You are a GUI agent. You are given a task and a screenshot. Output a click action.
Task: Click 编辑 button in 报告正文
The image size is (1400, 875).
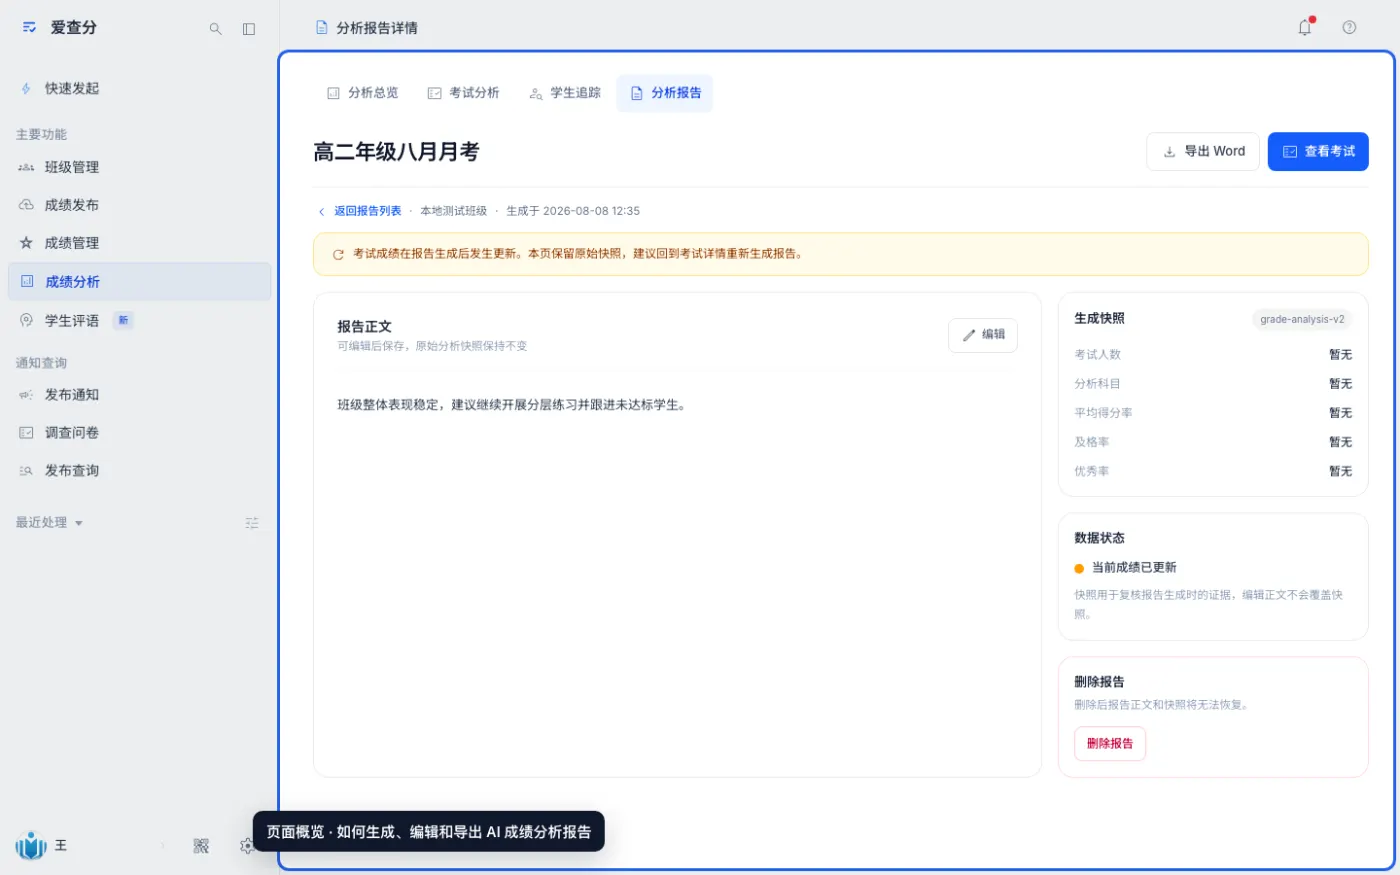pyautogui.click(x=983, y=335)
